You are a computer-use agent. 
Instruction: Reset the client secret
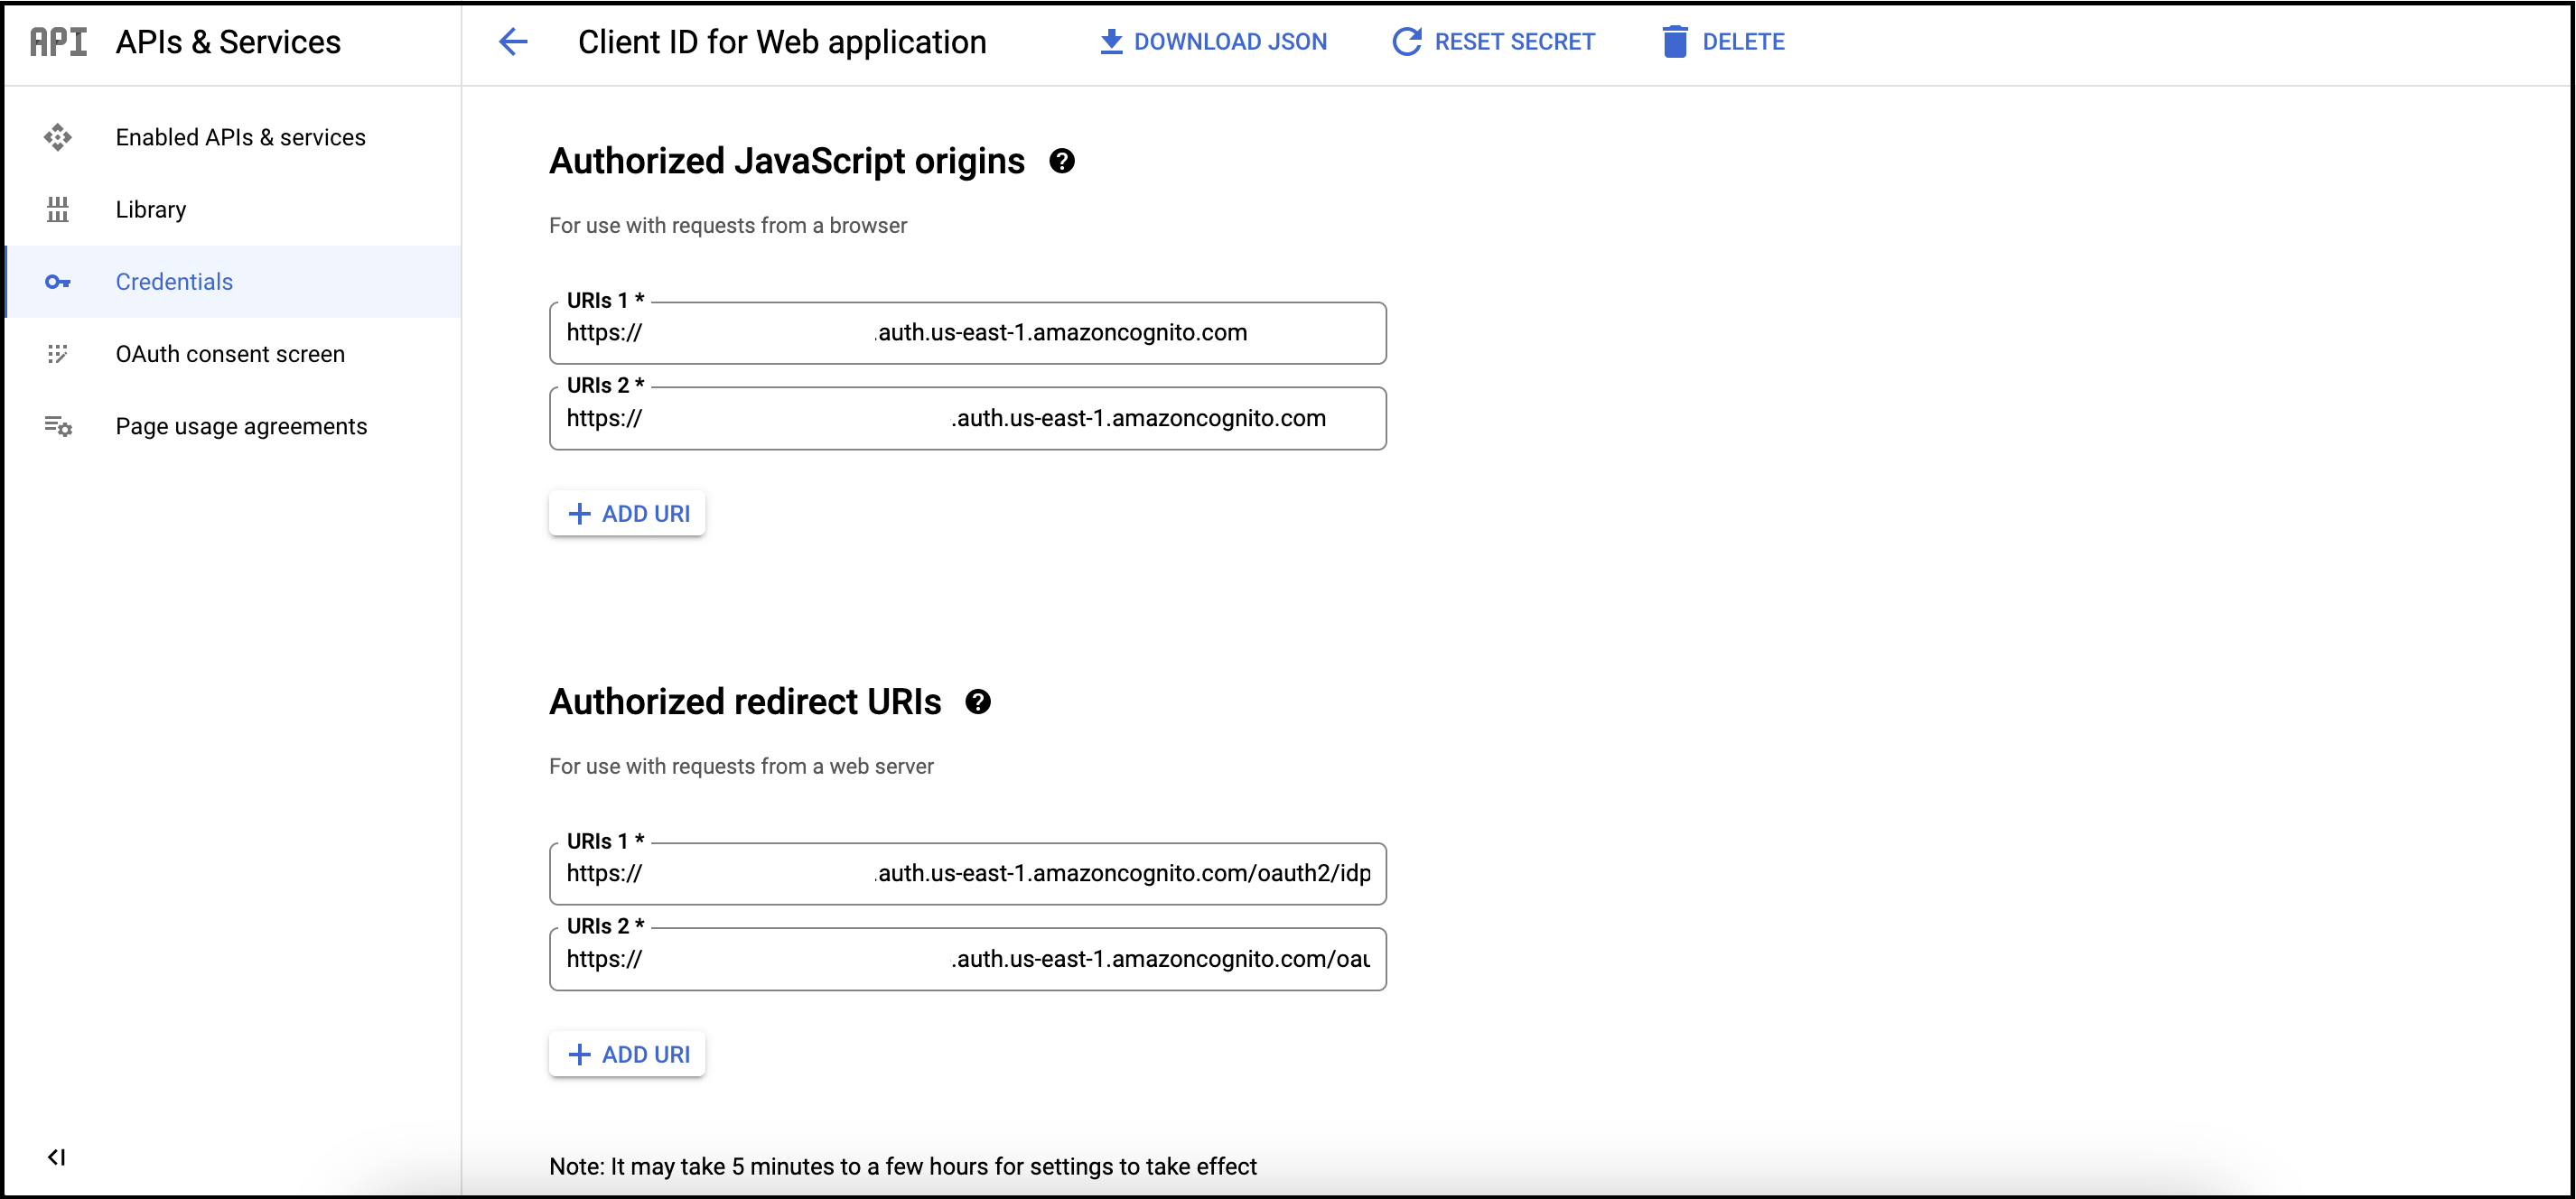pyautogui.click(x=1494, y=42)
